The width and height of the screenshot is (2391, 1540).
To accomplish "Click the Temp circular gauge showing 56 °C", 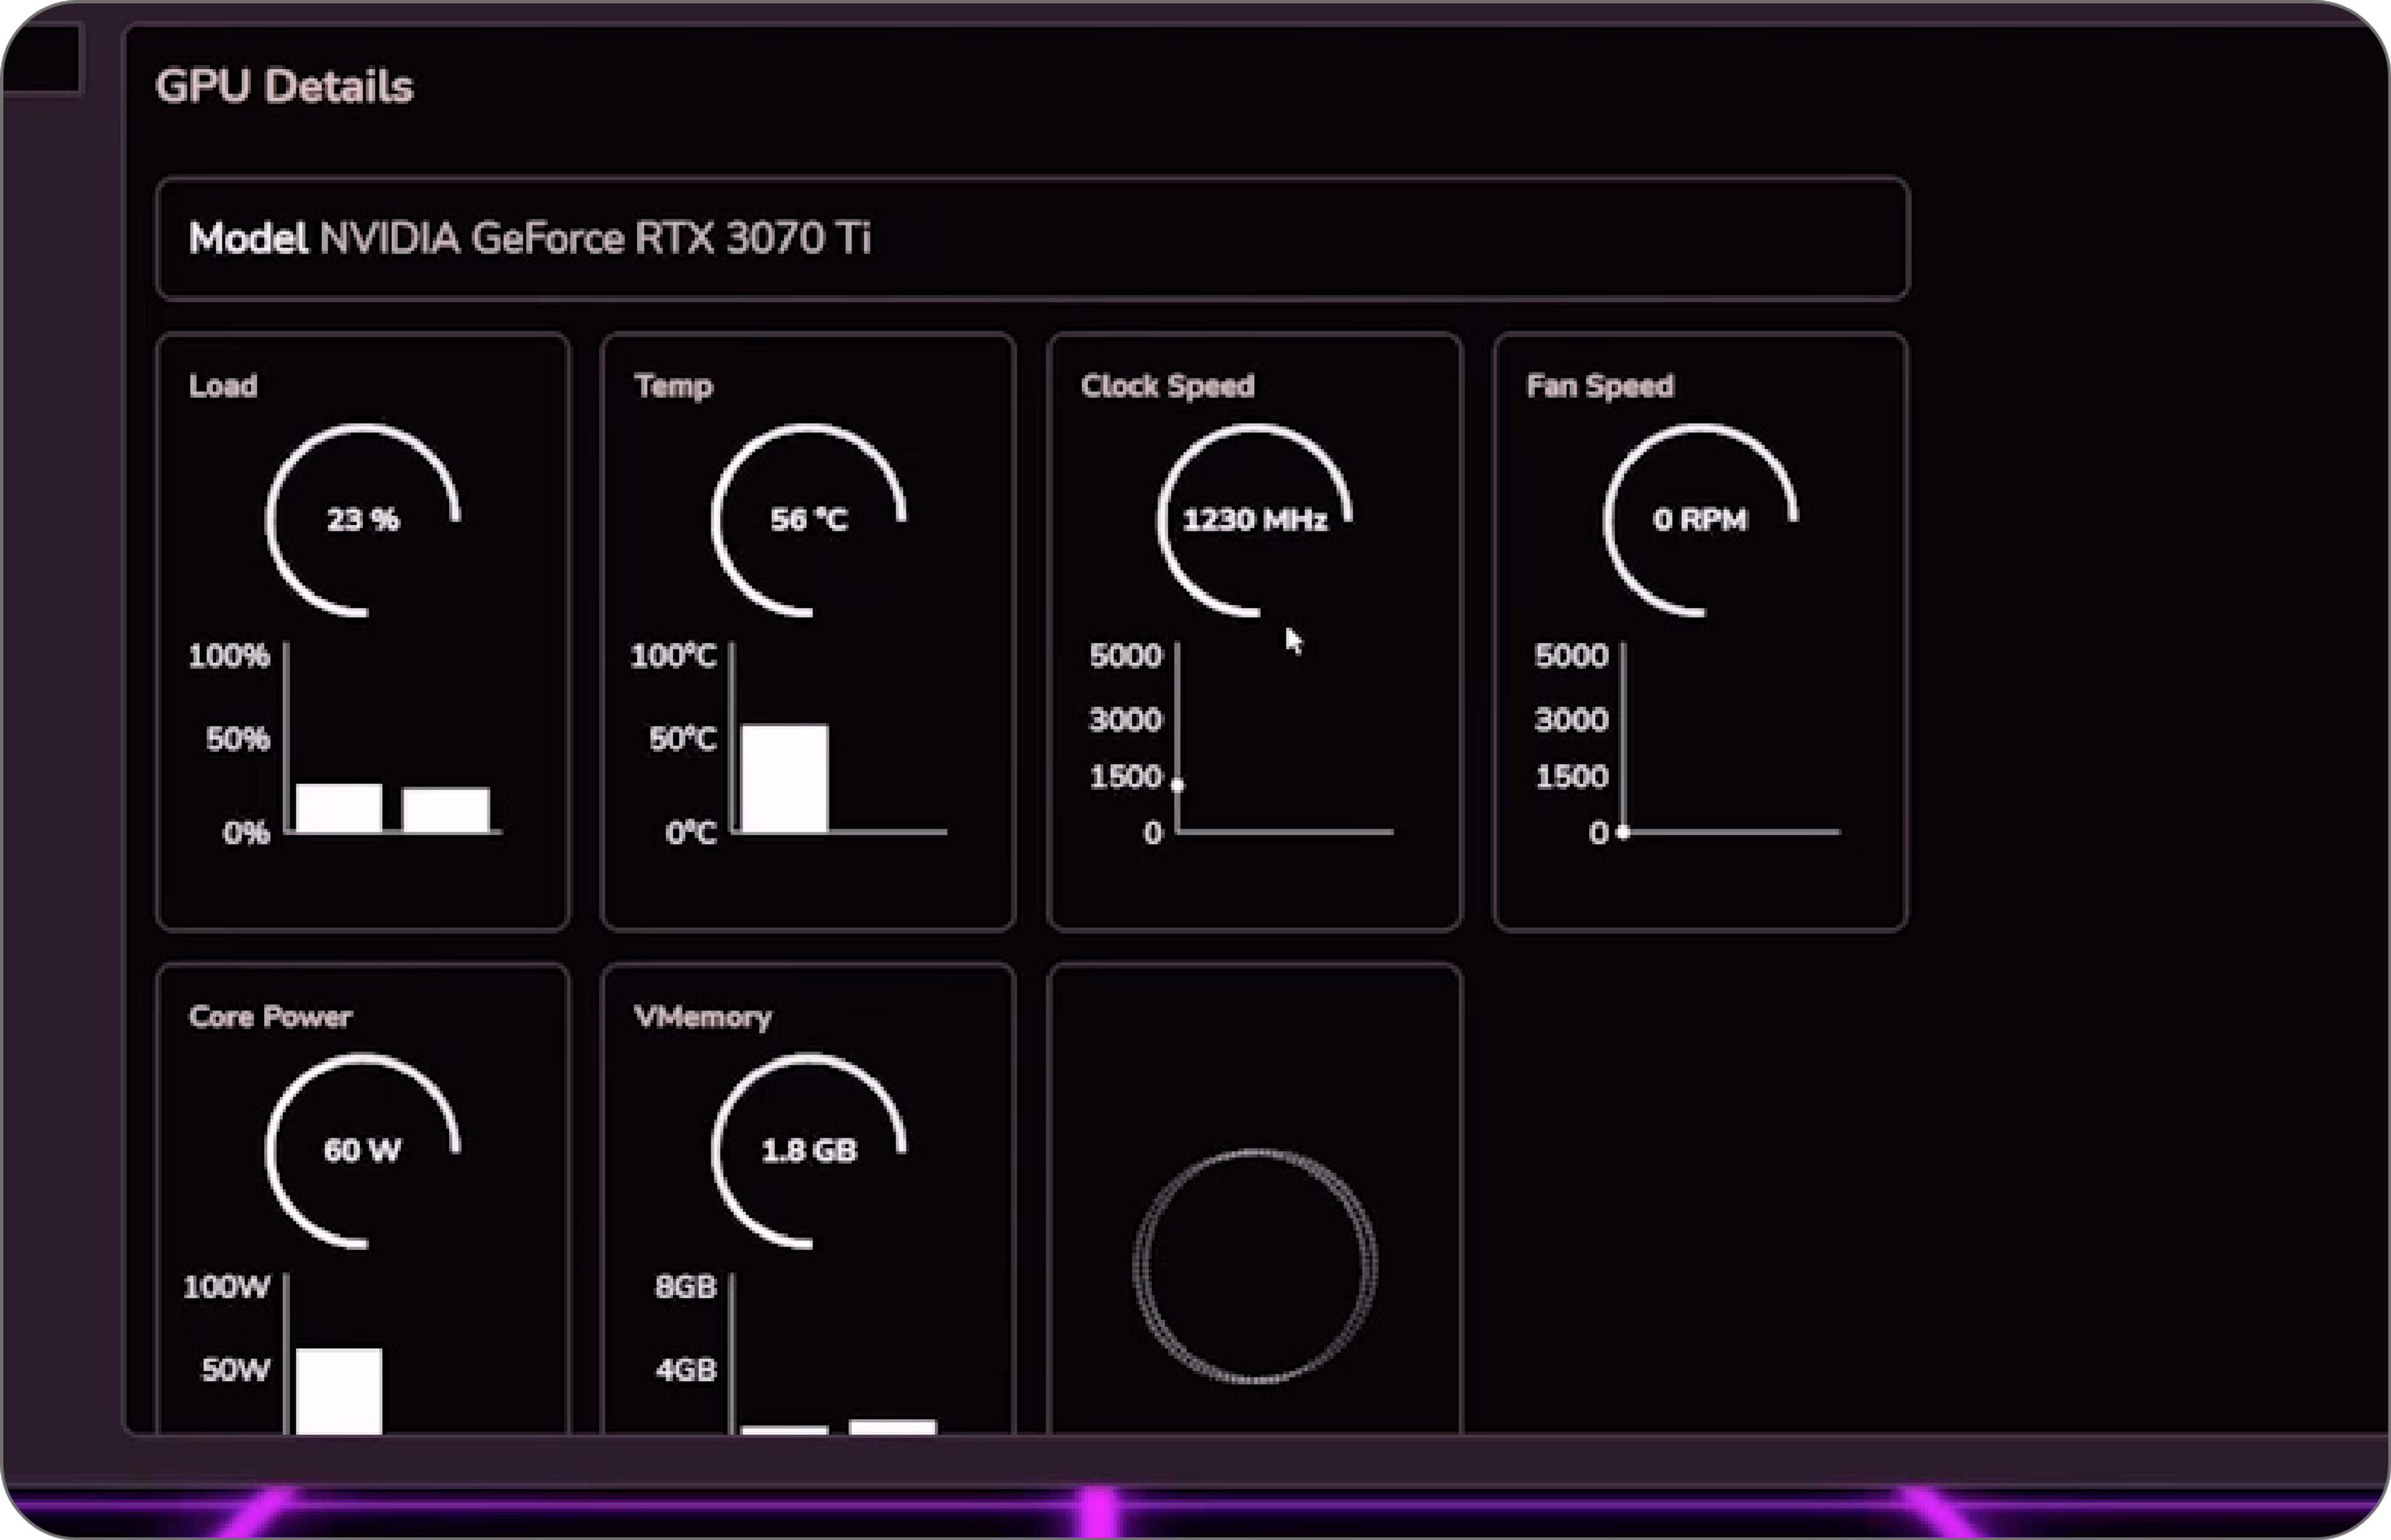I will 808,520.
